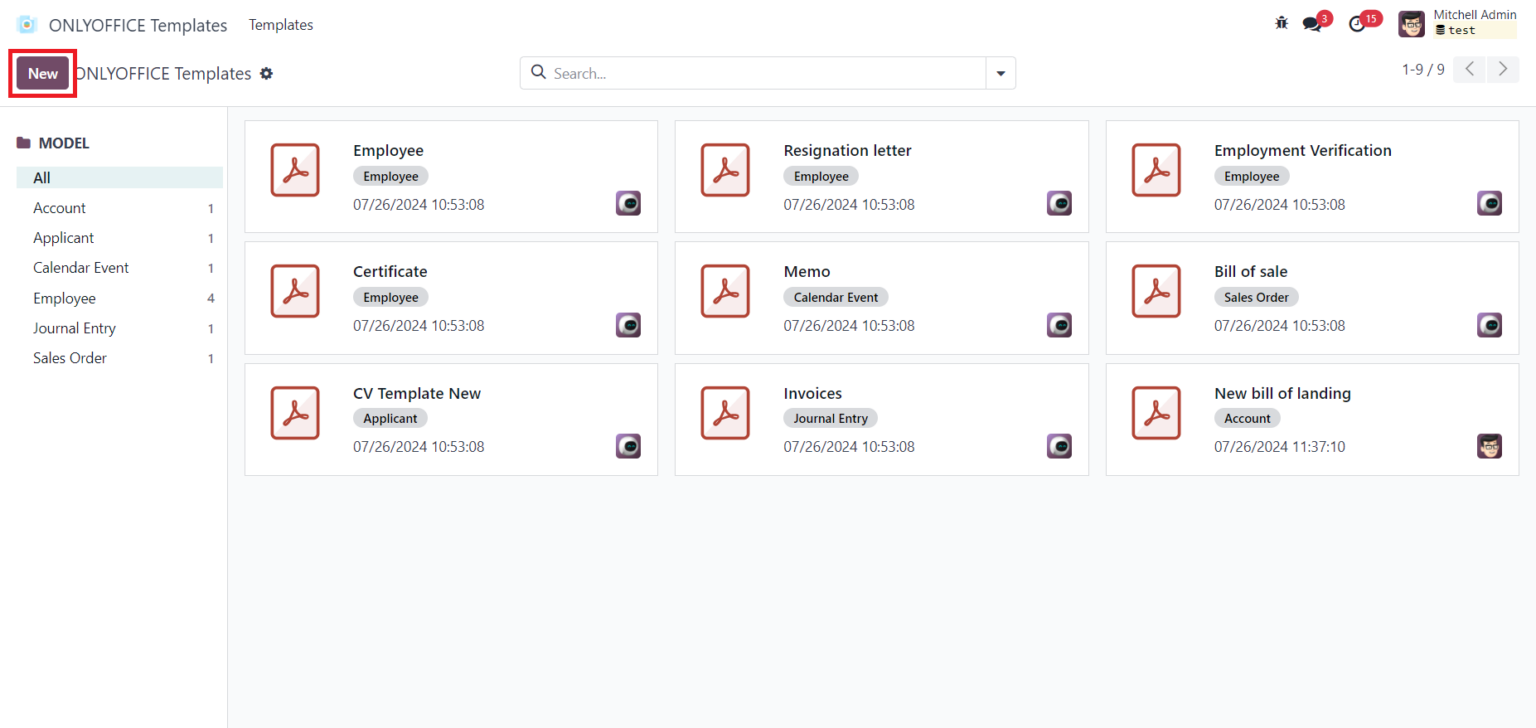Click the MODEL section heading
The width and height of the screenshot is (1536, 728).
pyautogui.click(x=64, y=143)
